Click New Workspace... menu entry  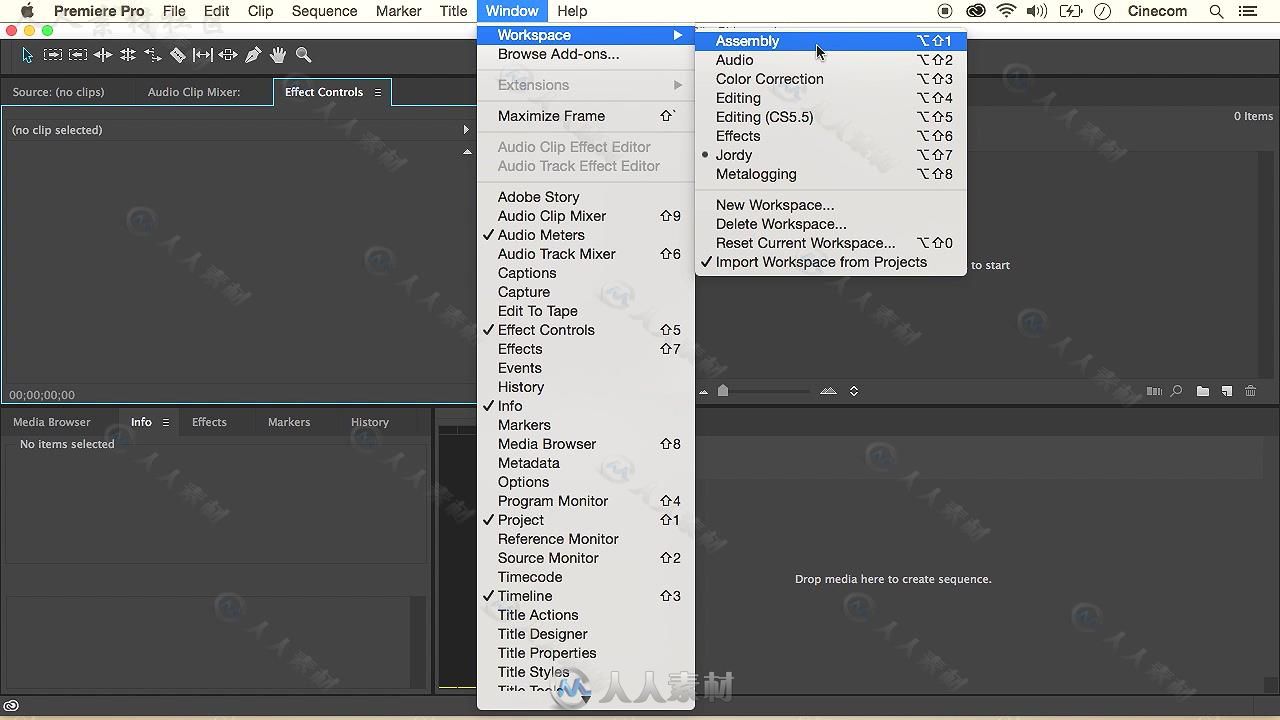[x=831, y=205]
